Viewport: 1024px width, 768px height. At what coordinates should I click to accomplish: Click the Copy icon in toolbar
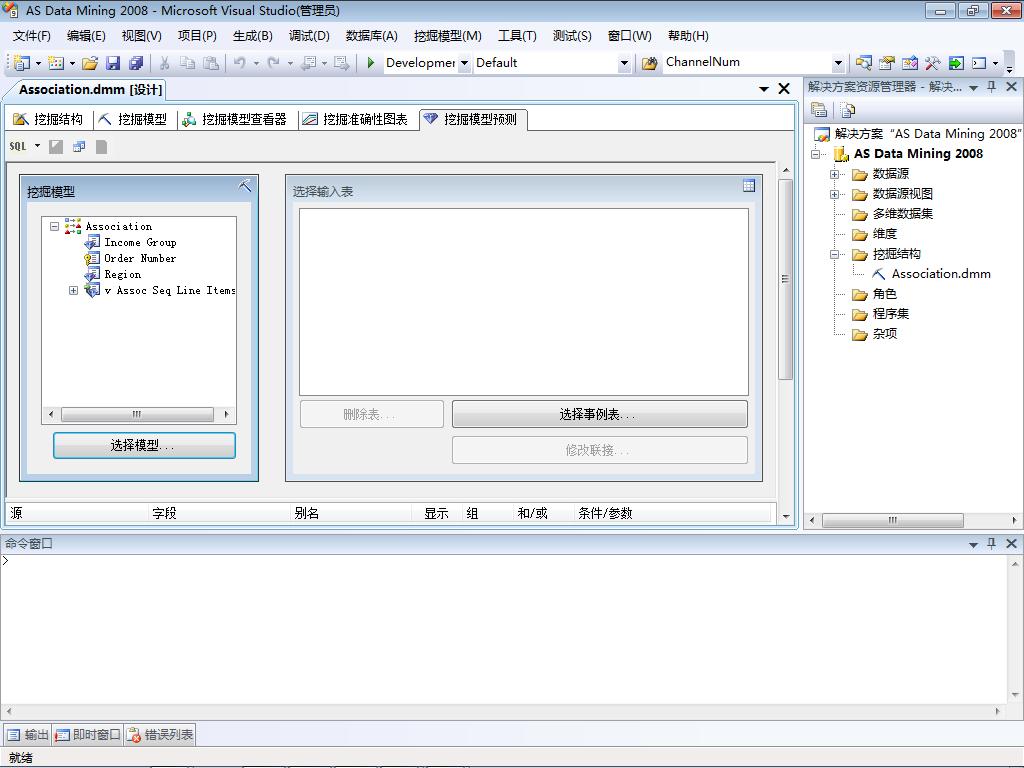coord(187,63)
